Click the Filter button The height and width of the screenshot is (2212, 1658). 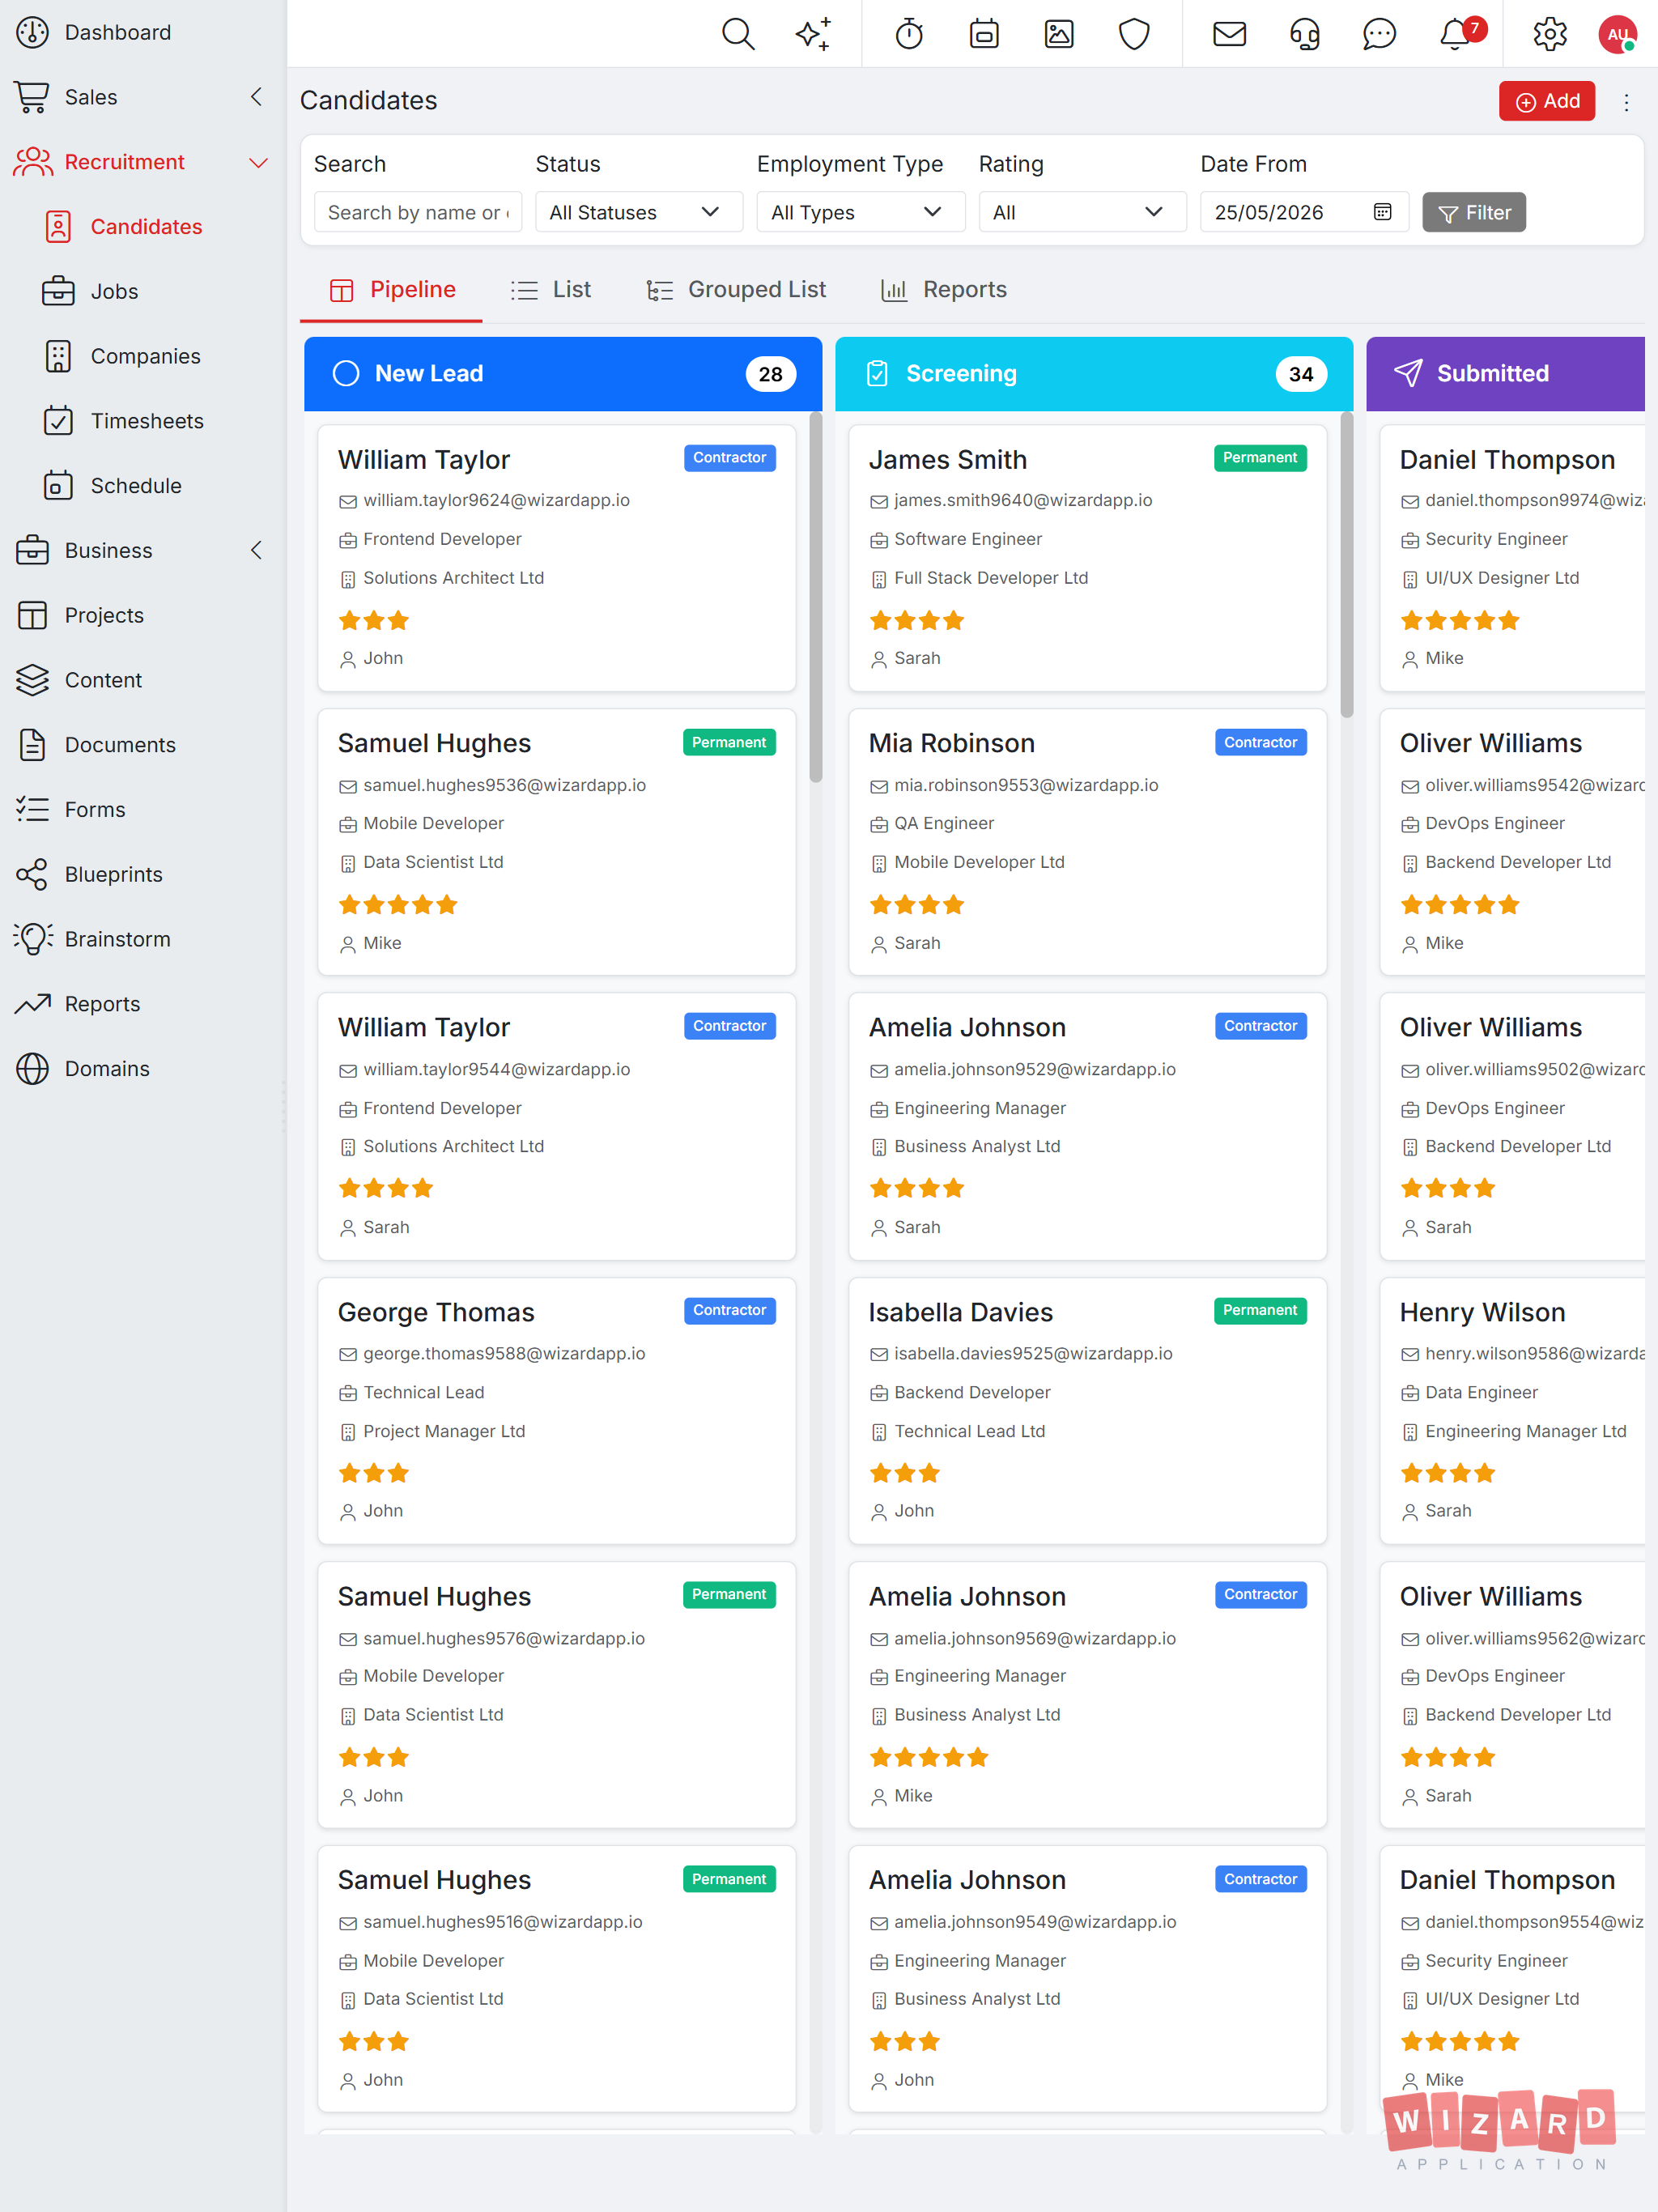click(x=1474, y=212)
